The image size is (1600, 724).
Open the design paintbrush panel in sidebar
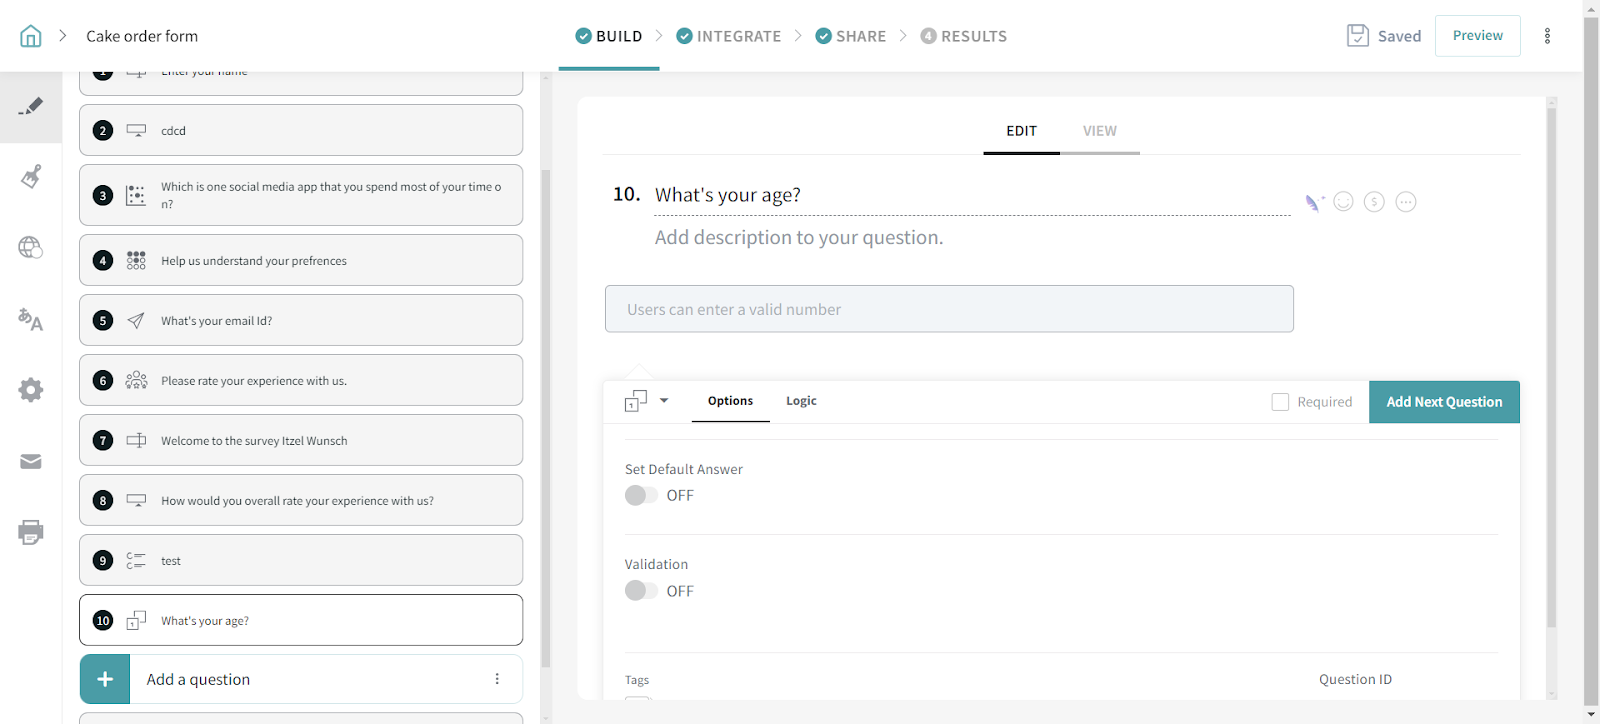click(x=31, y=177)
